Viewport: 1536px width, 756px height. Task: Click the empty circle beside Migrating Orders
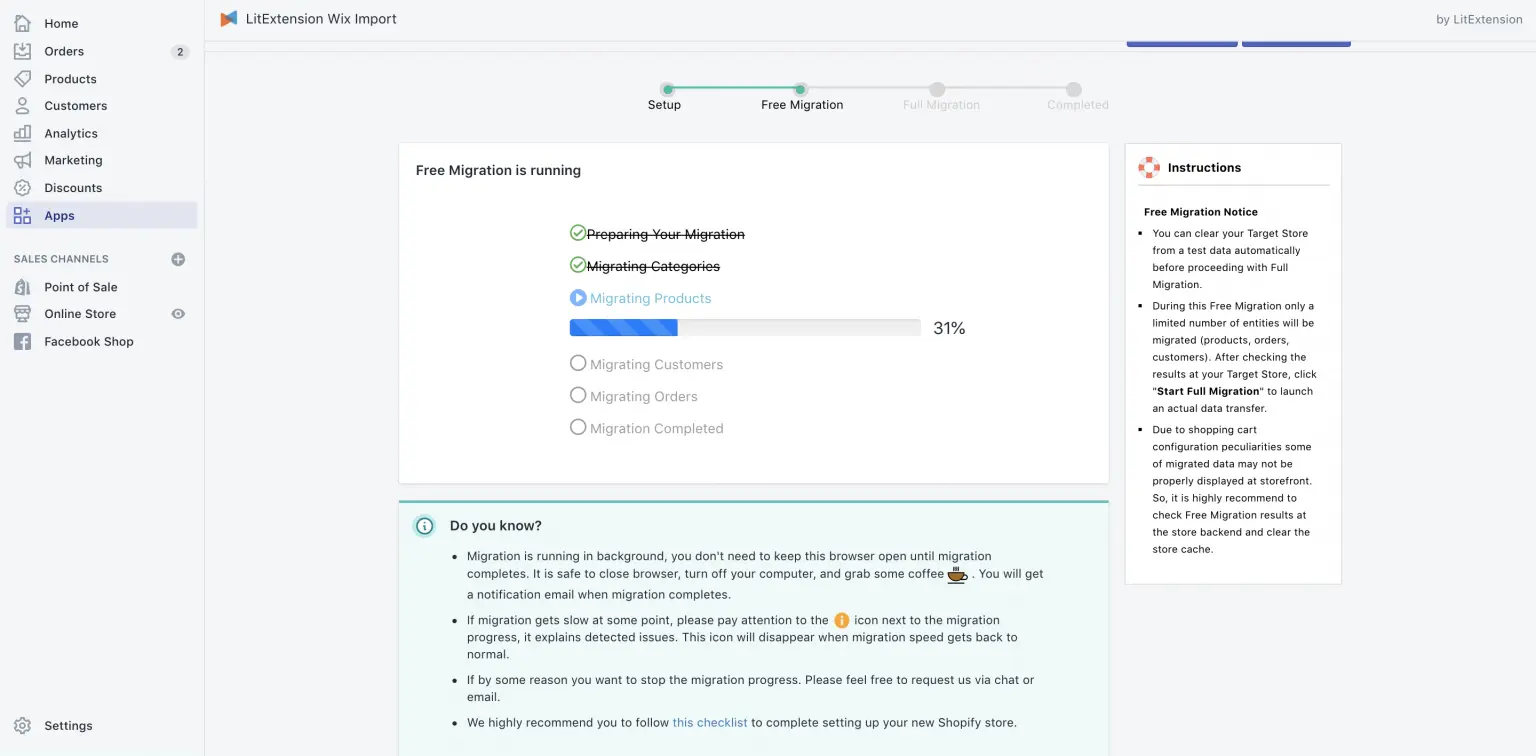tap(578, 395)
